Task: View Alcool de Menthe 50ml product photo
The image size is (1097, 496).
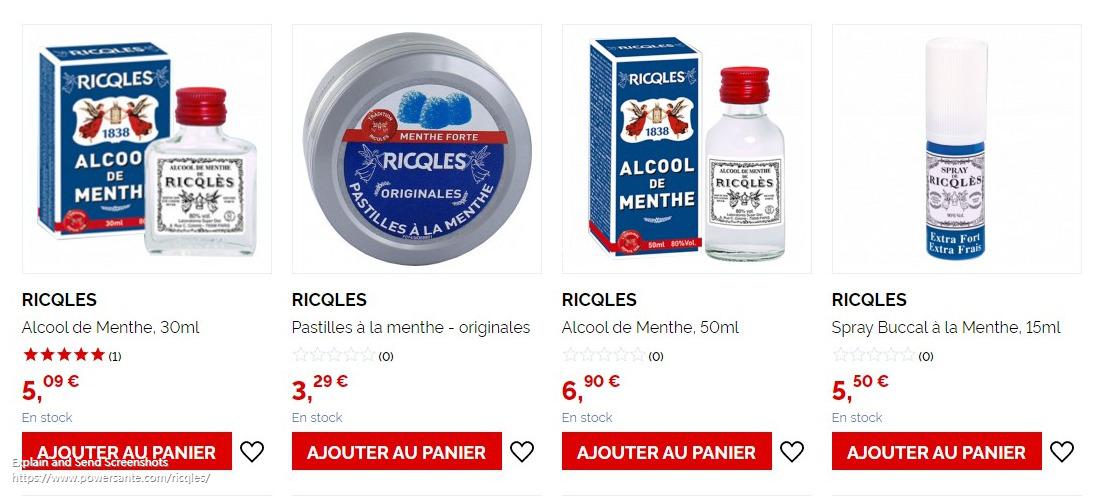Action: coord(687,149)
